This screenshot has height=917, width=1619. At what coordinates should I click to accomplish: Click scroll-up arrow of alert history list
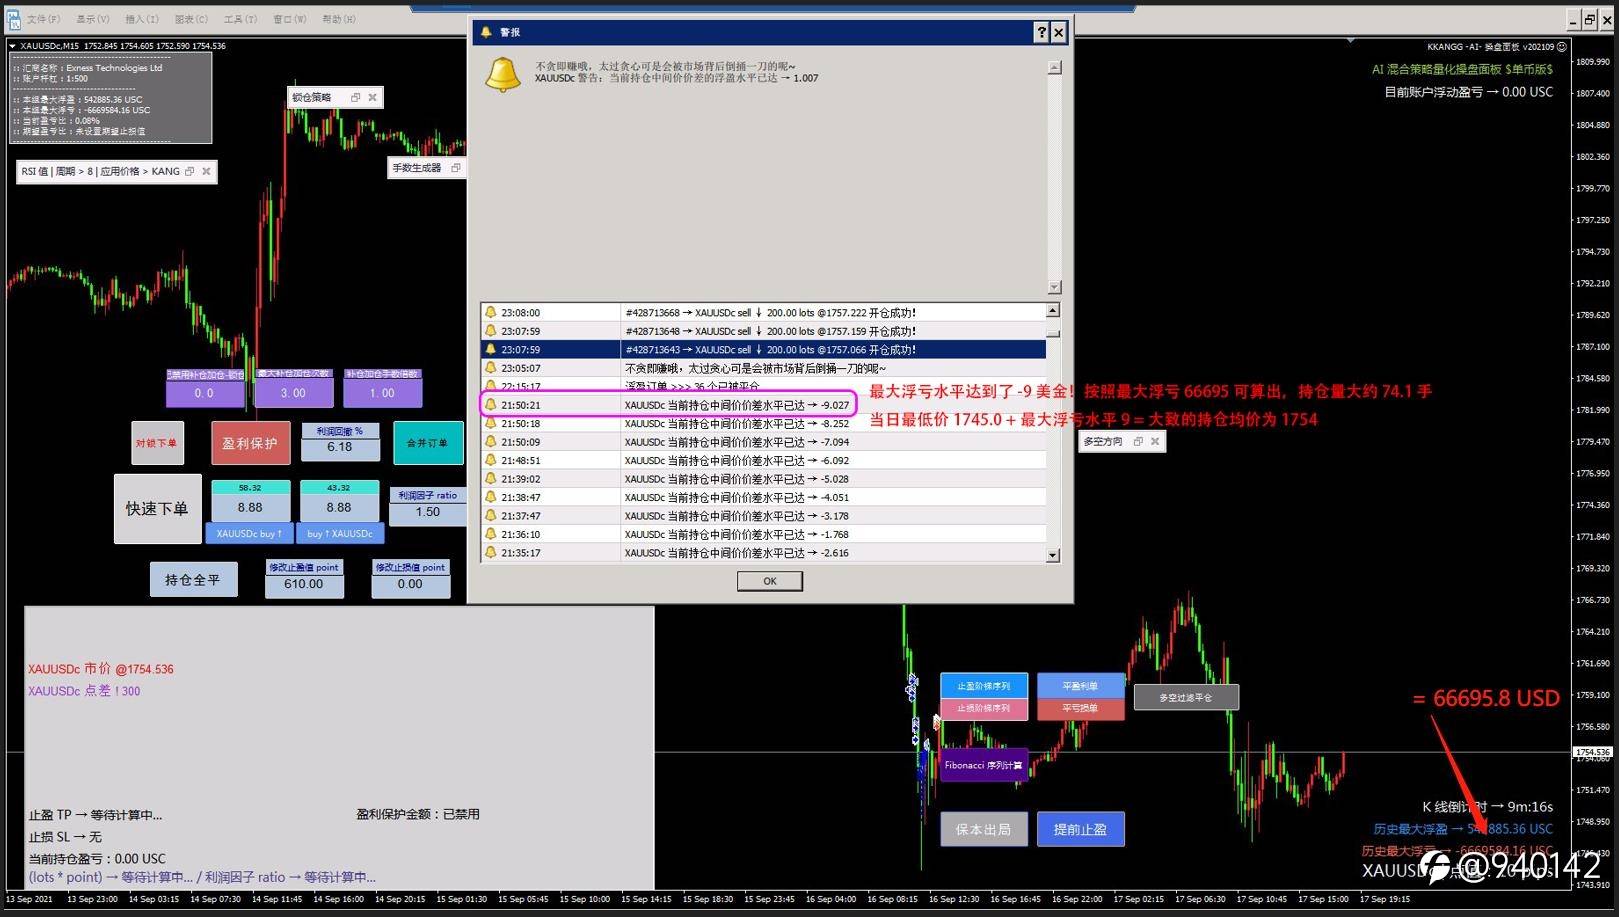click(1053, 311)
